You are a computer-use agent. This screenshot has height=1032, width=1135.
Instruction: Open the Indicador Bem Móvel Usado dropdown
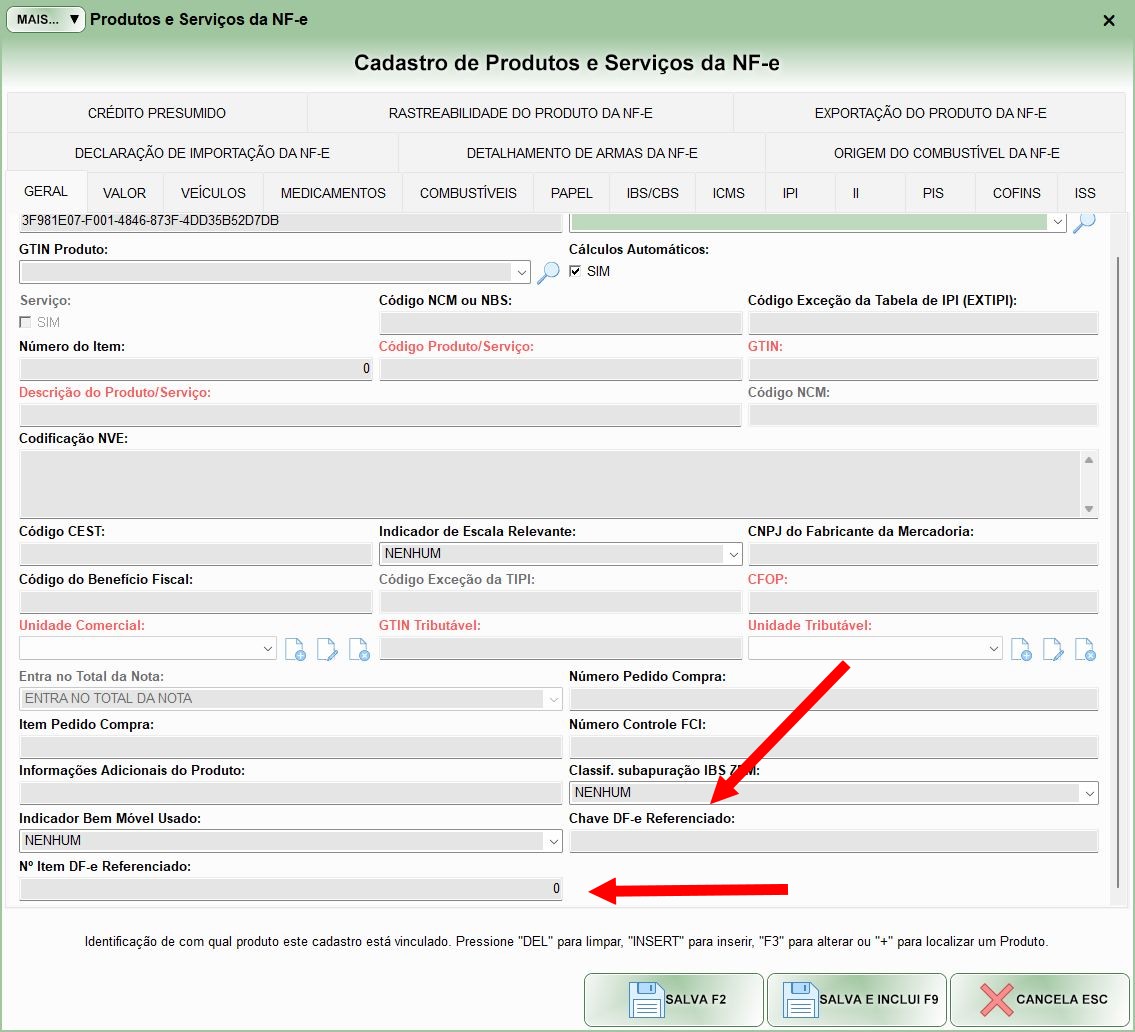click(553, 841)
